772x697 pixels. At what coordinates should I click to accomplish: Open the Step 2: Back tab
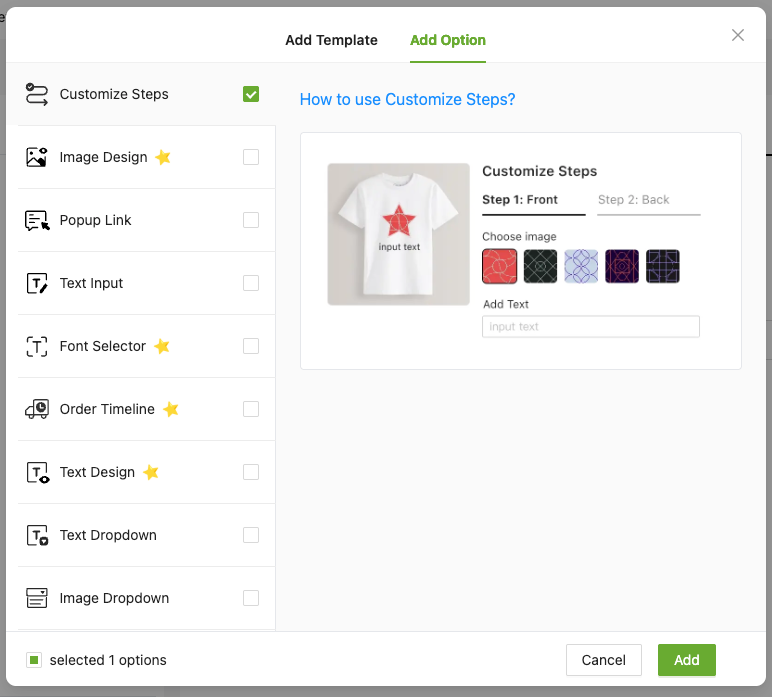tap(634, 200)
